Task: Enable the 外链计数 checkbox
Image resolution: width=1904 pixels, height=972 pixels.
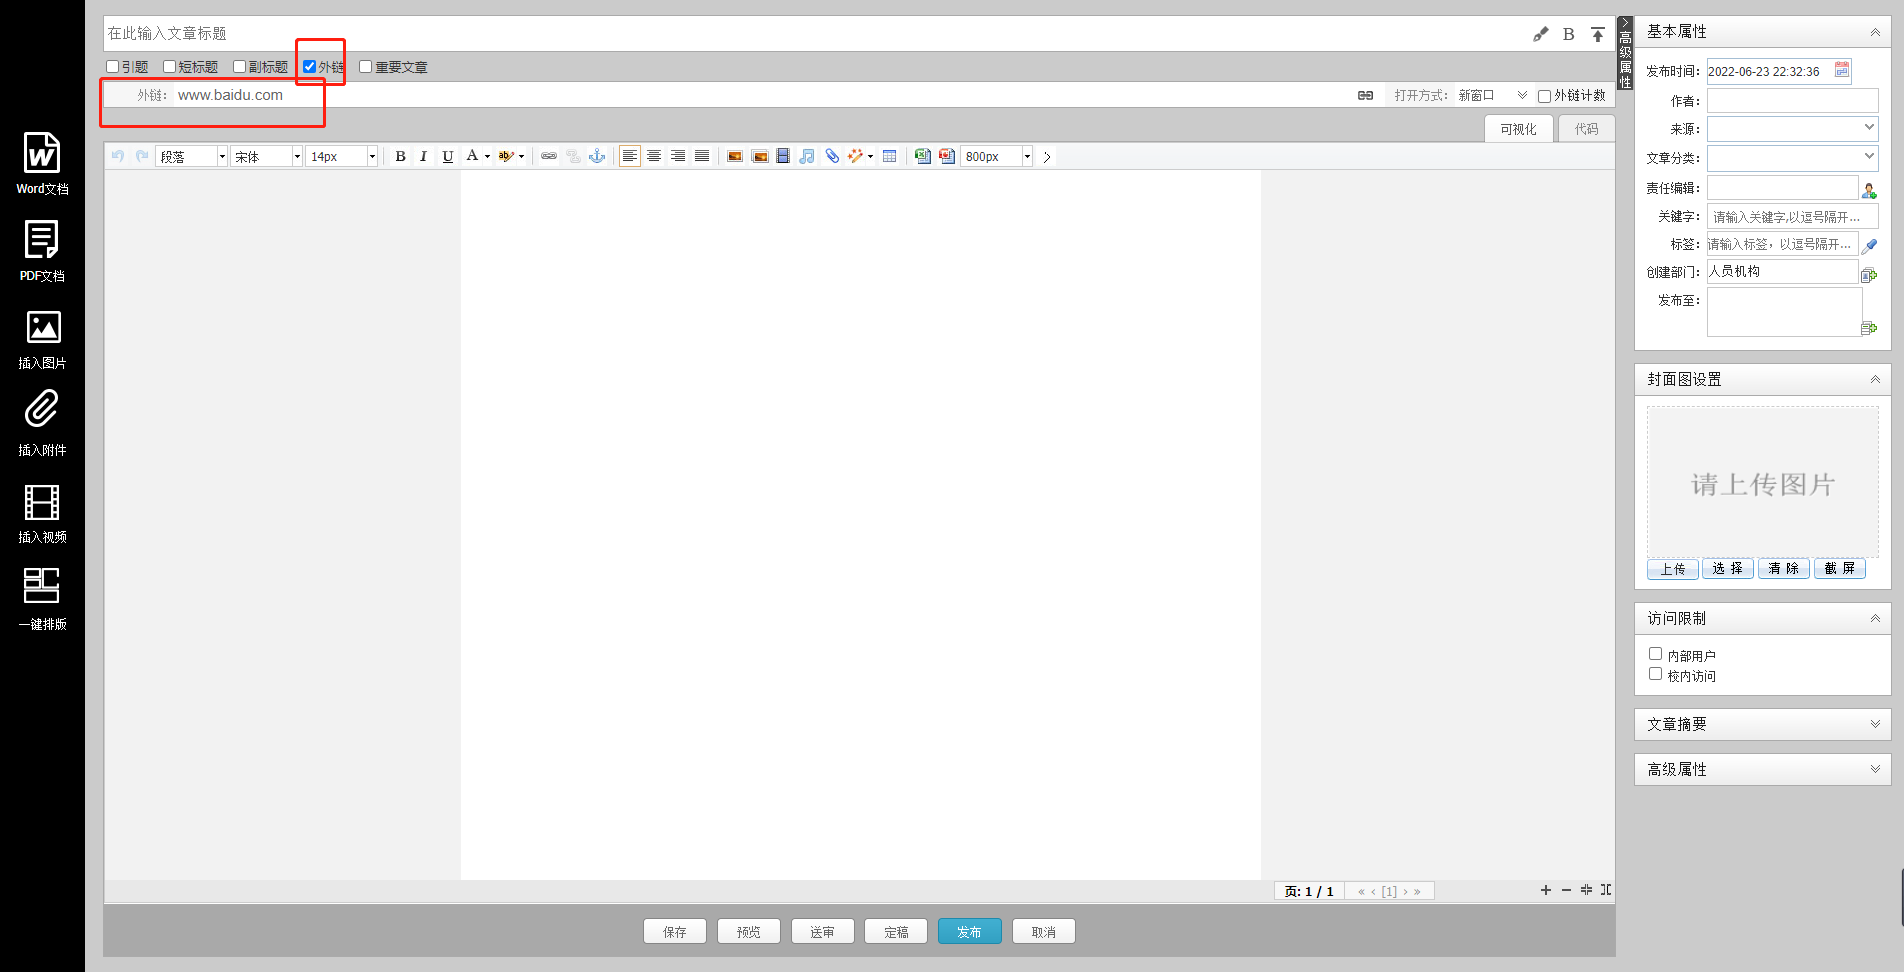Action: (1545, 96)
